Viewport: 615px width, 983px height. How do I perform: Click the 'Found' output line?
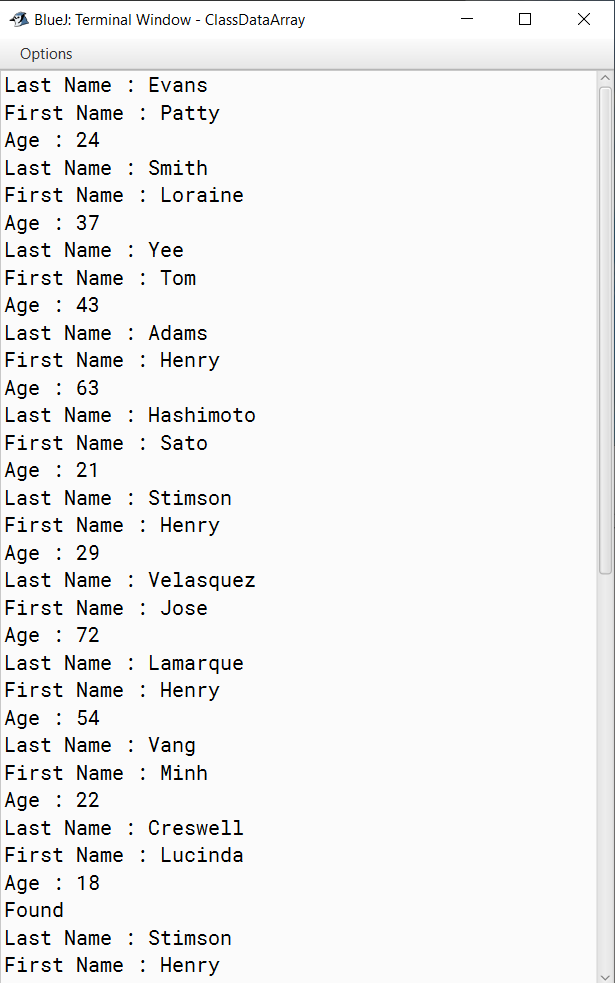pos(34,910)
